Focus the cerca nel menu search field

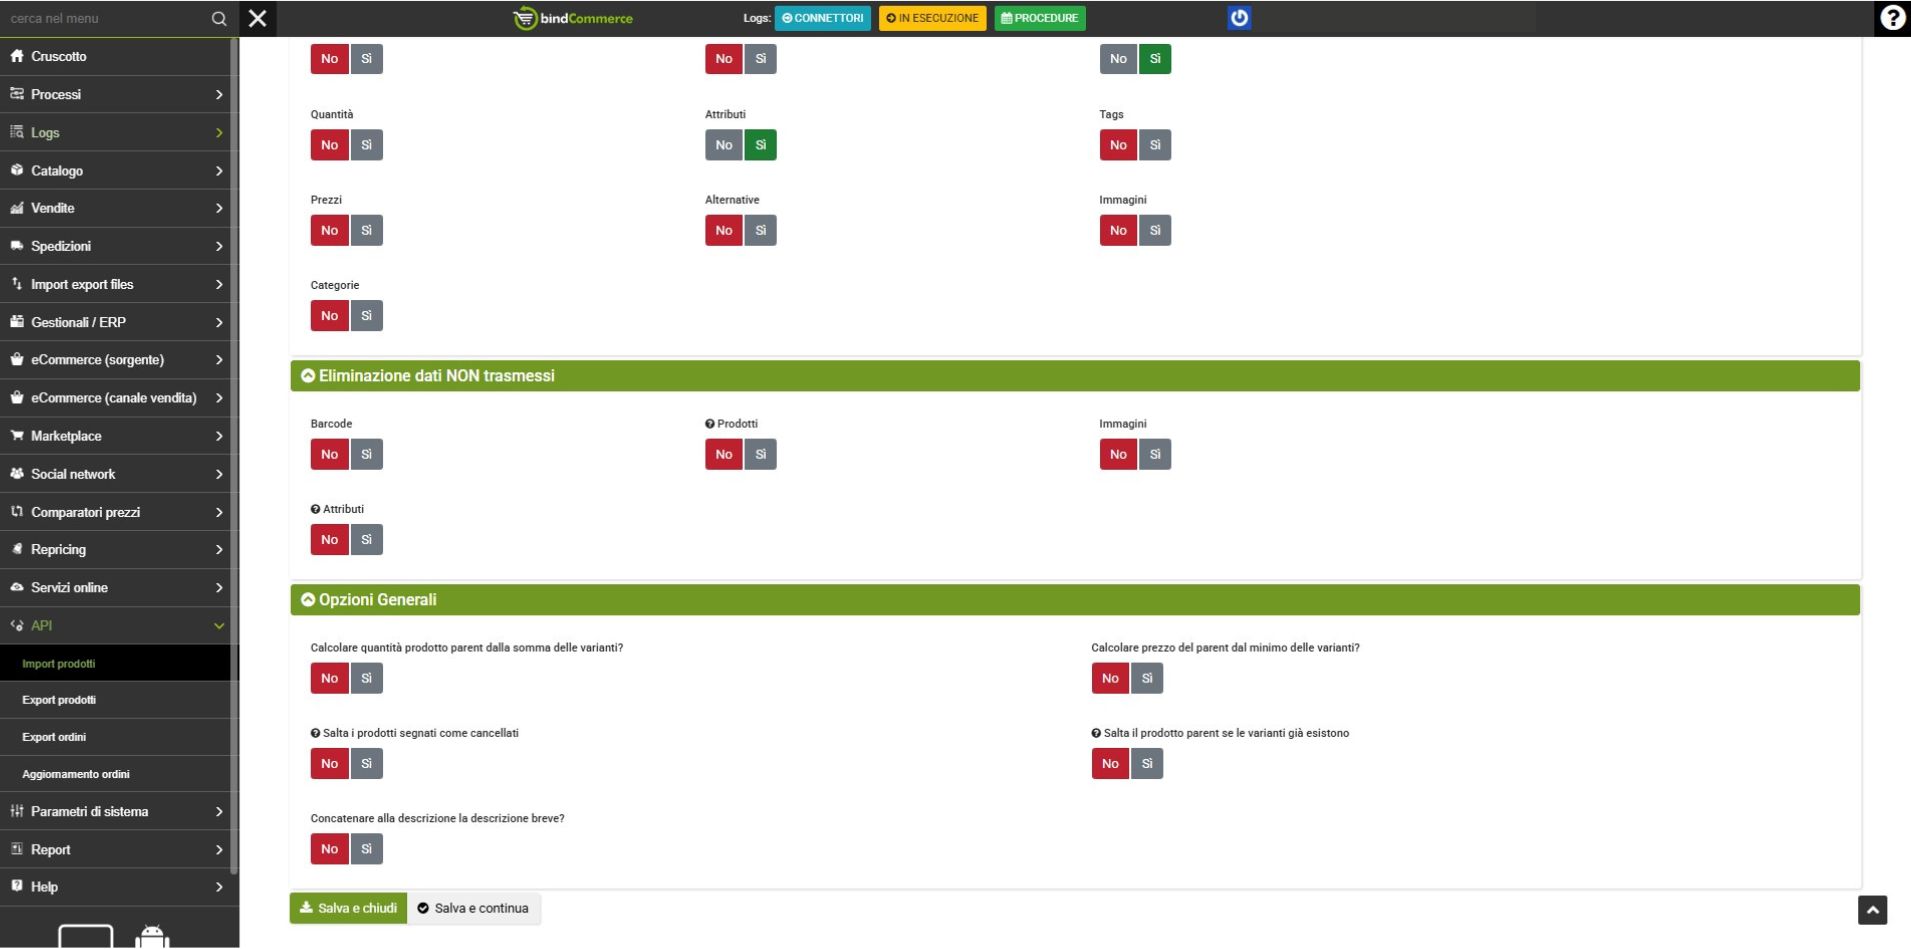click(105, 18)
